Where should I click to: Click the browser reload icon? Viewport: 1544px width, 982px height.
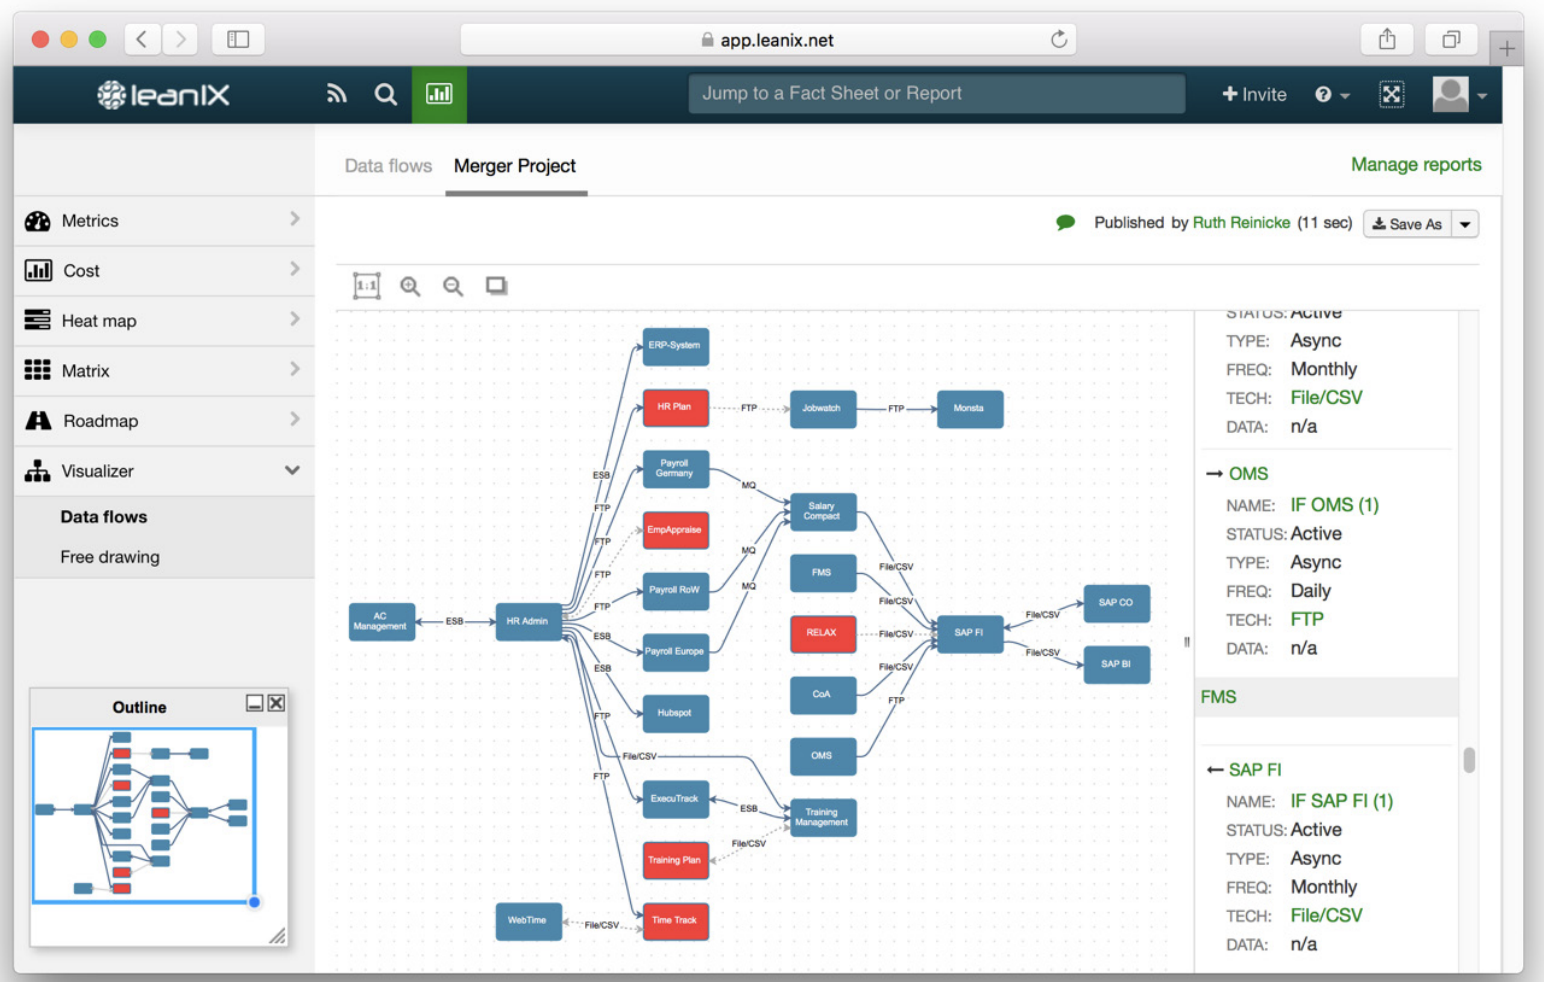point(1059,39)
